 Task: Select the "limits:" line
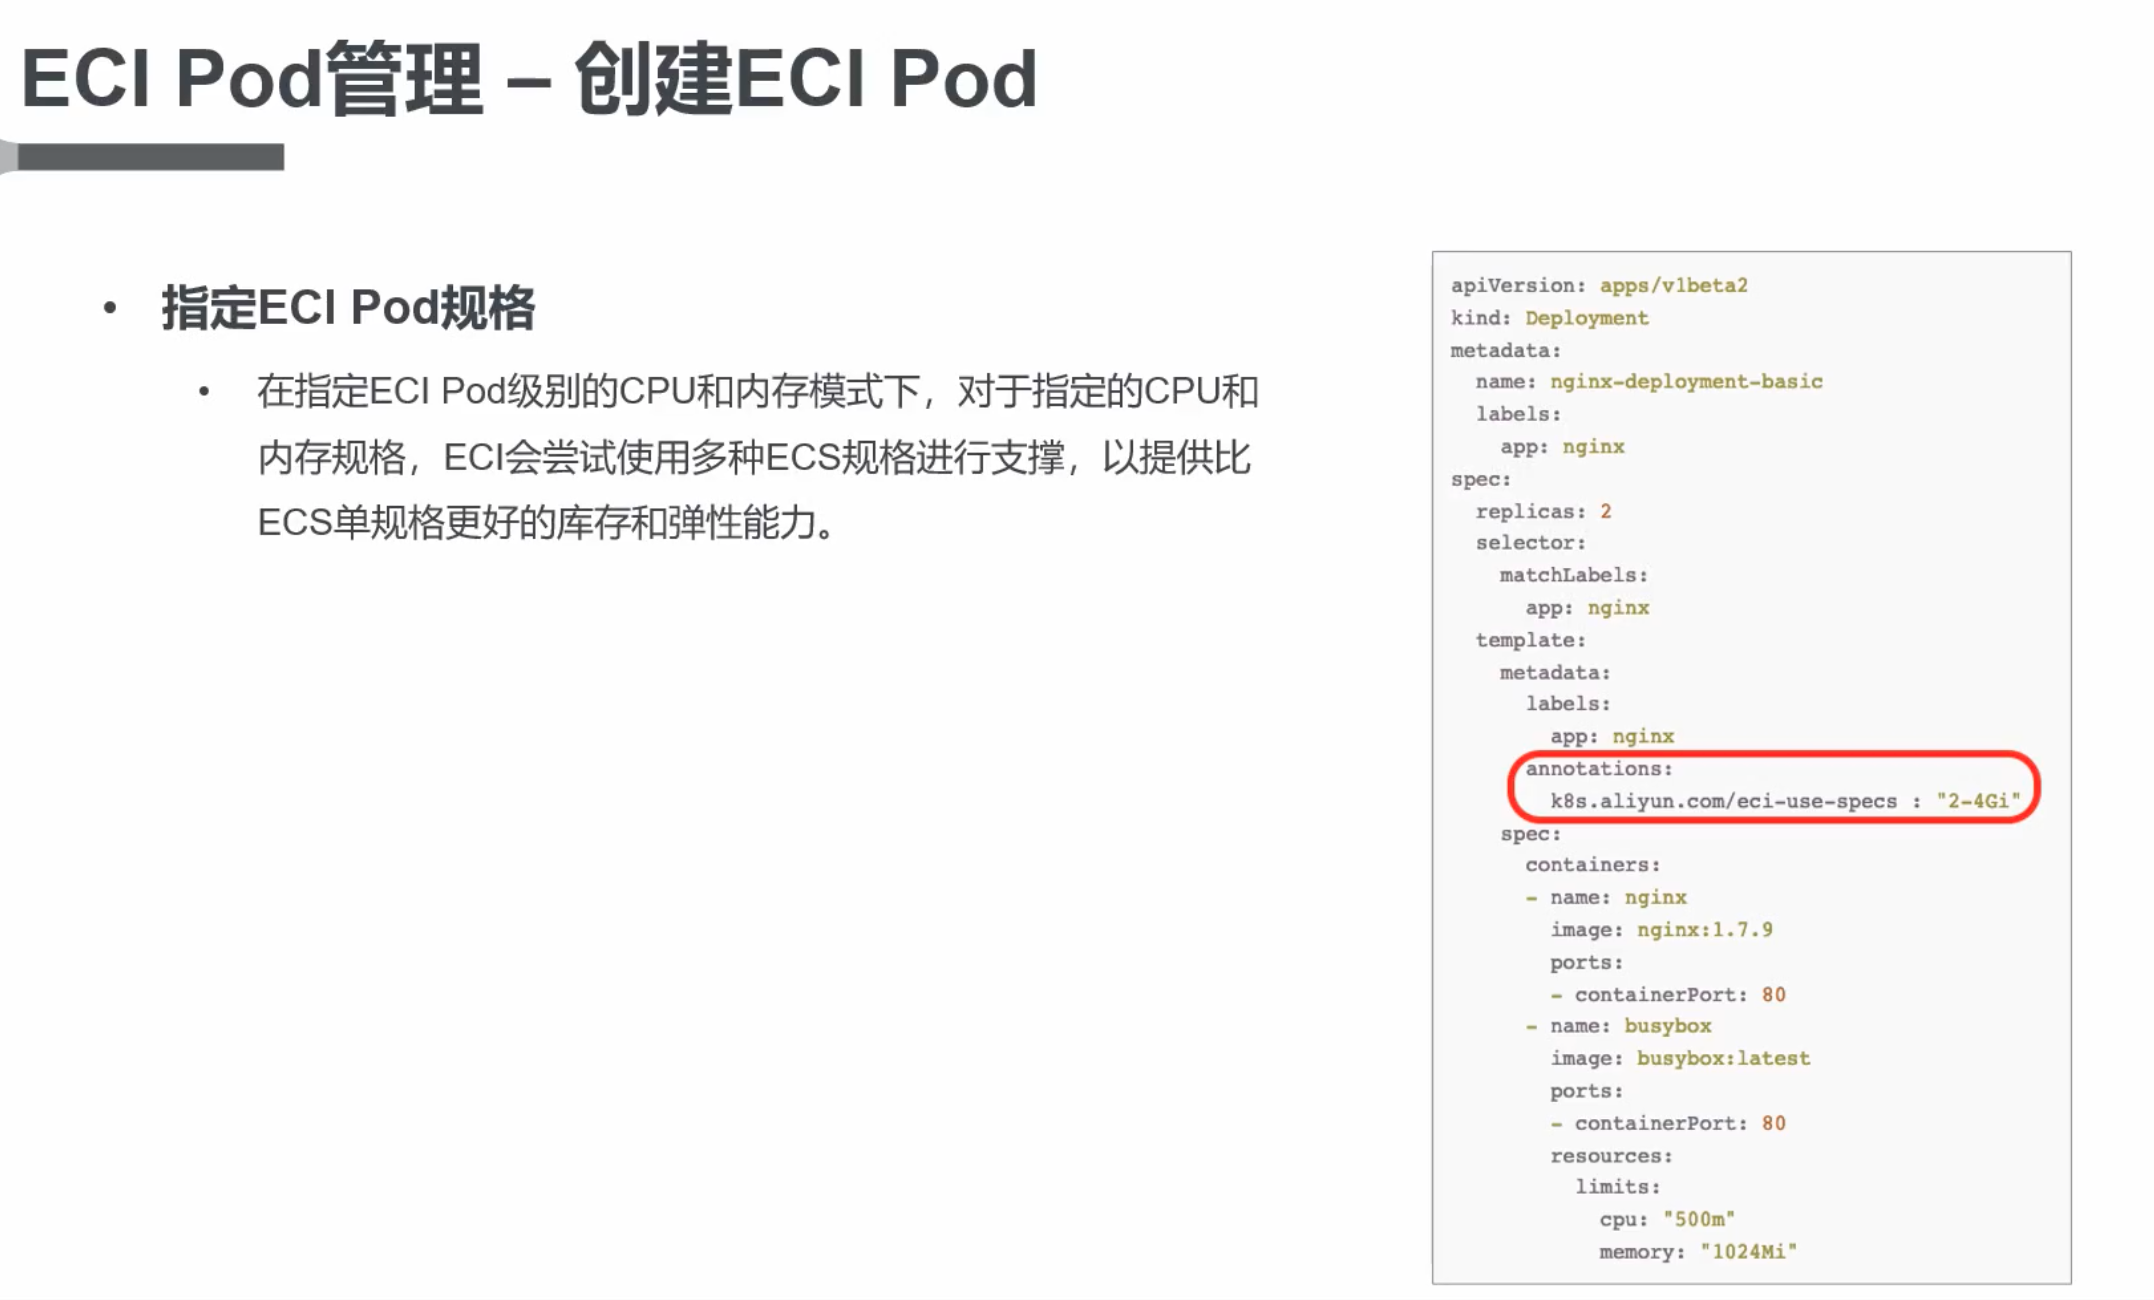pos(1617,1187)
